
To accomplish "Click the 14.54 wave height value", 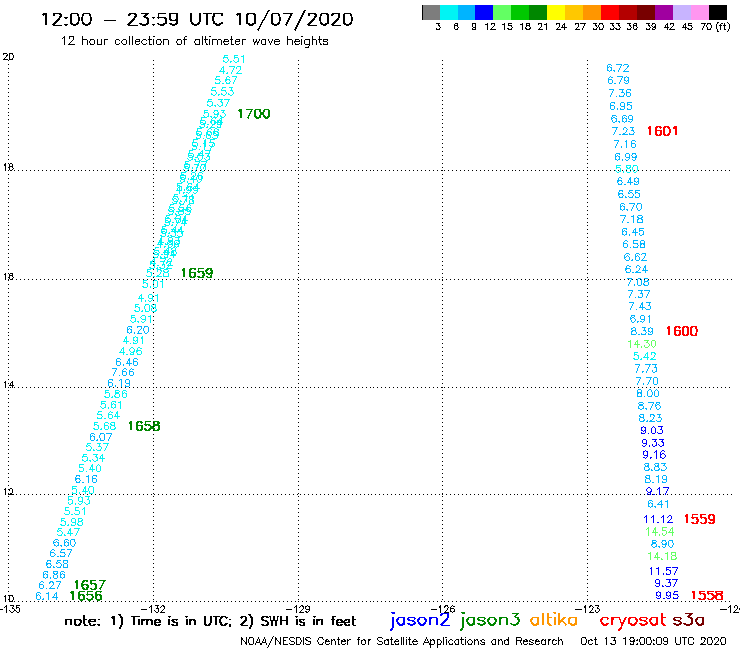I will pyautogui.click(x=660, y=532).
